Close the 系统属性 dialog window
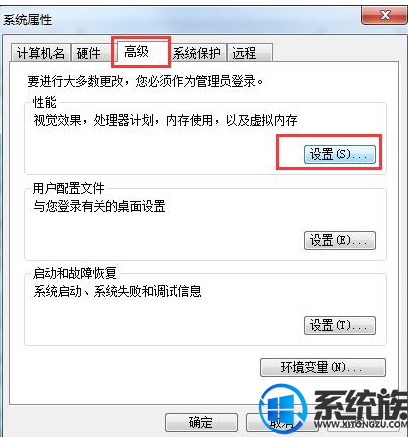The image size is (408, 437). coord(385,15)
